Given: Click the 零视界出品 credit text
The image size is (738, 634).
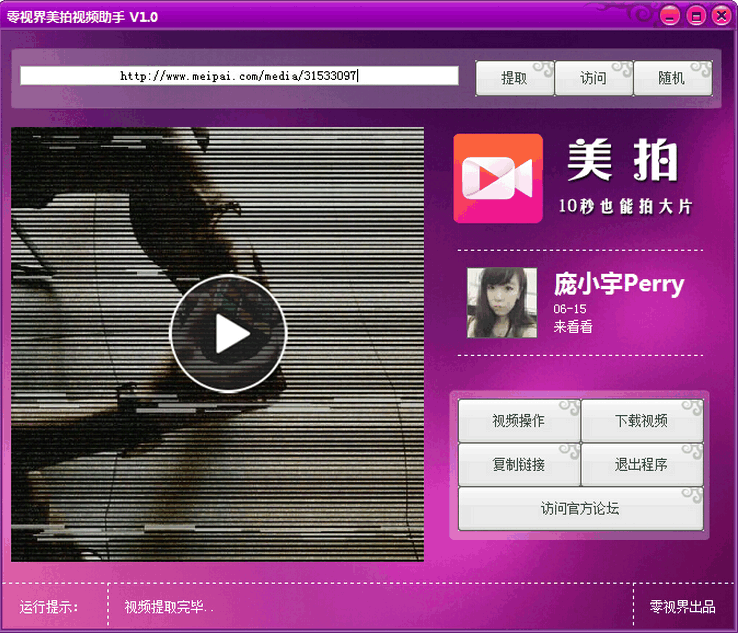Looking at the screenshot, I should point(682,607).
